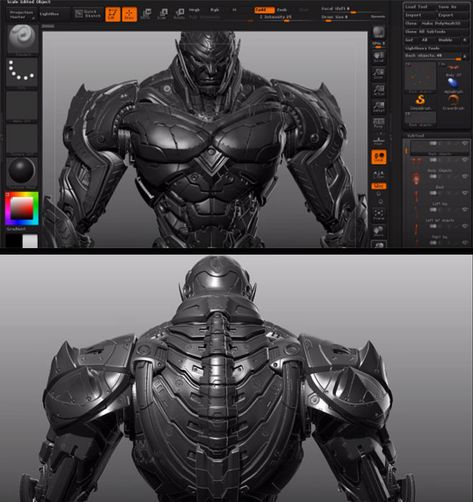Open the dotted Stroke type picker

[x=22, y=72]
